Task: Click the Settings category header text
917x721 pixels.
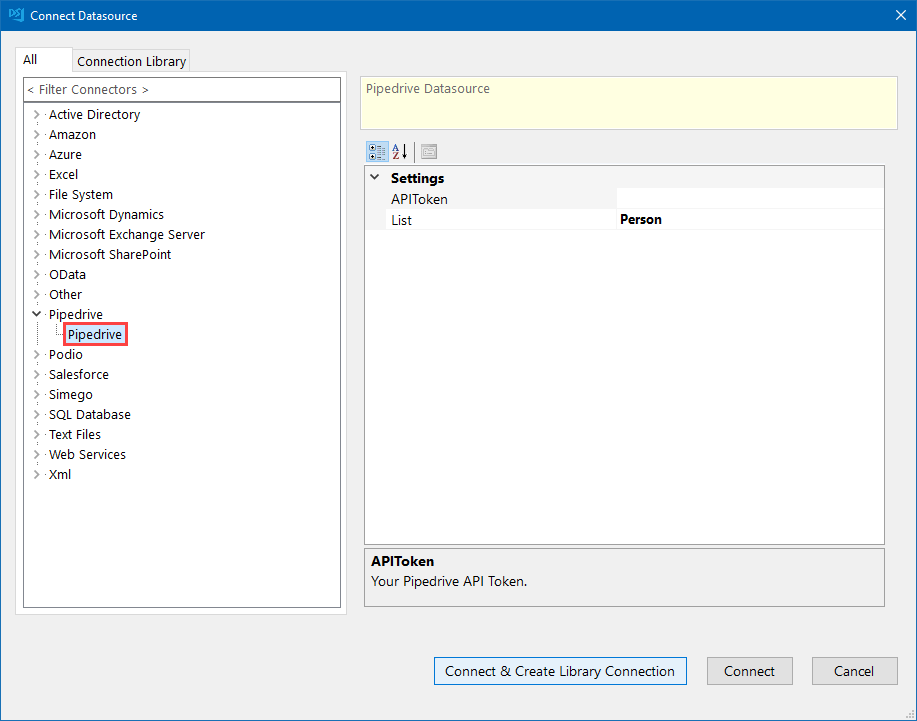Action: click(x=418, y=178)
